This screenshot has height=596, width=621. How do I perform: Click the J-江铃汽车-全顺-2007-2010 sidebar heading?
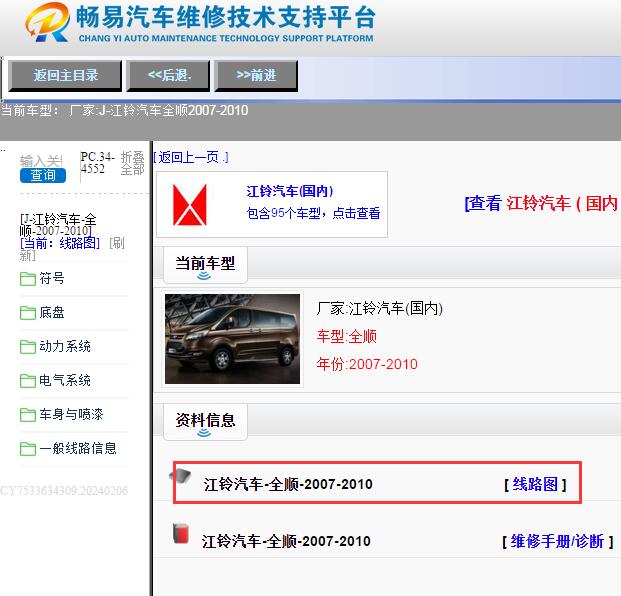click(x=58, y=225)
